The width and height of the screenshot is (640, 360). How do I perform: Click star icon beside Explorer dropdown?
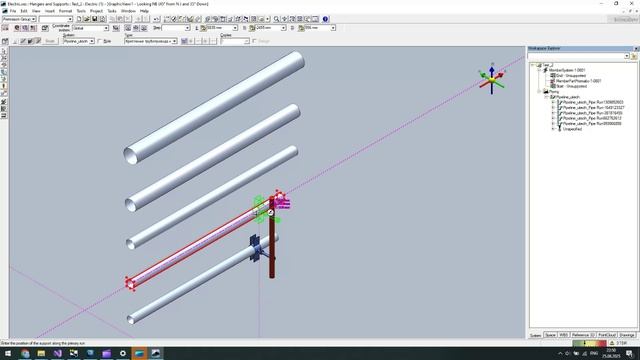pyautogui.click(x=634, y=56)
